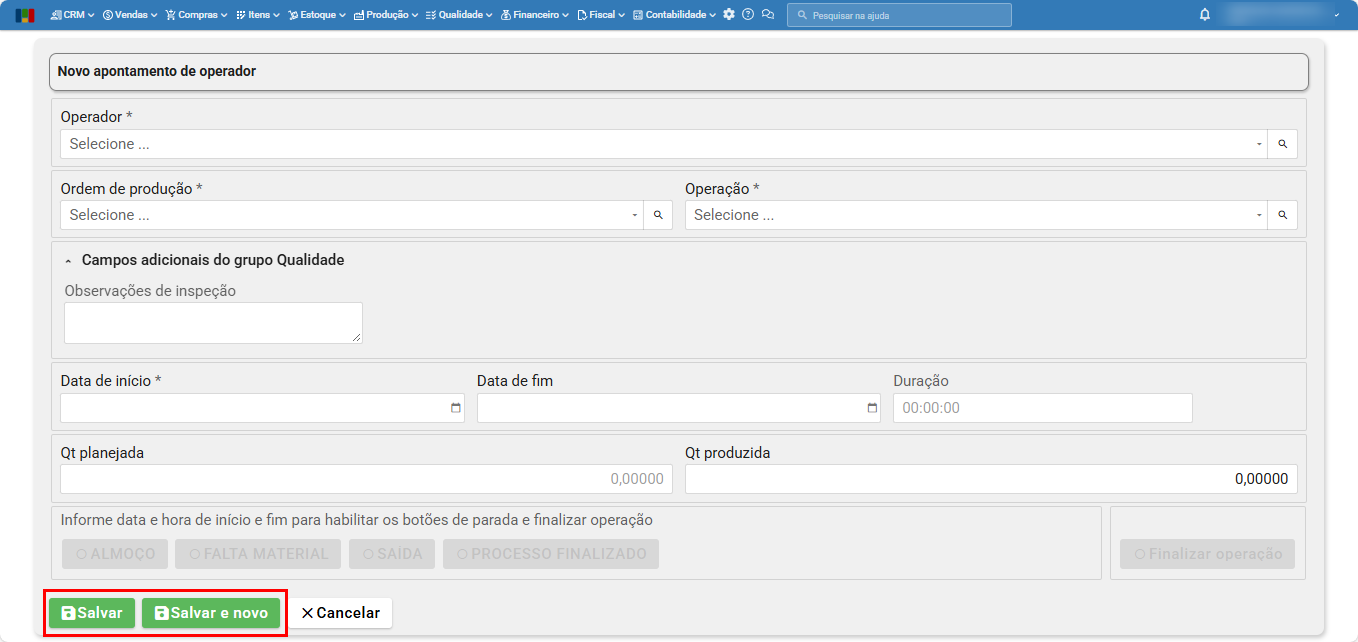Open settings via the gear icon

pos(729,15)
